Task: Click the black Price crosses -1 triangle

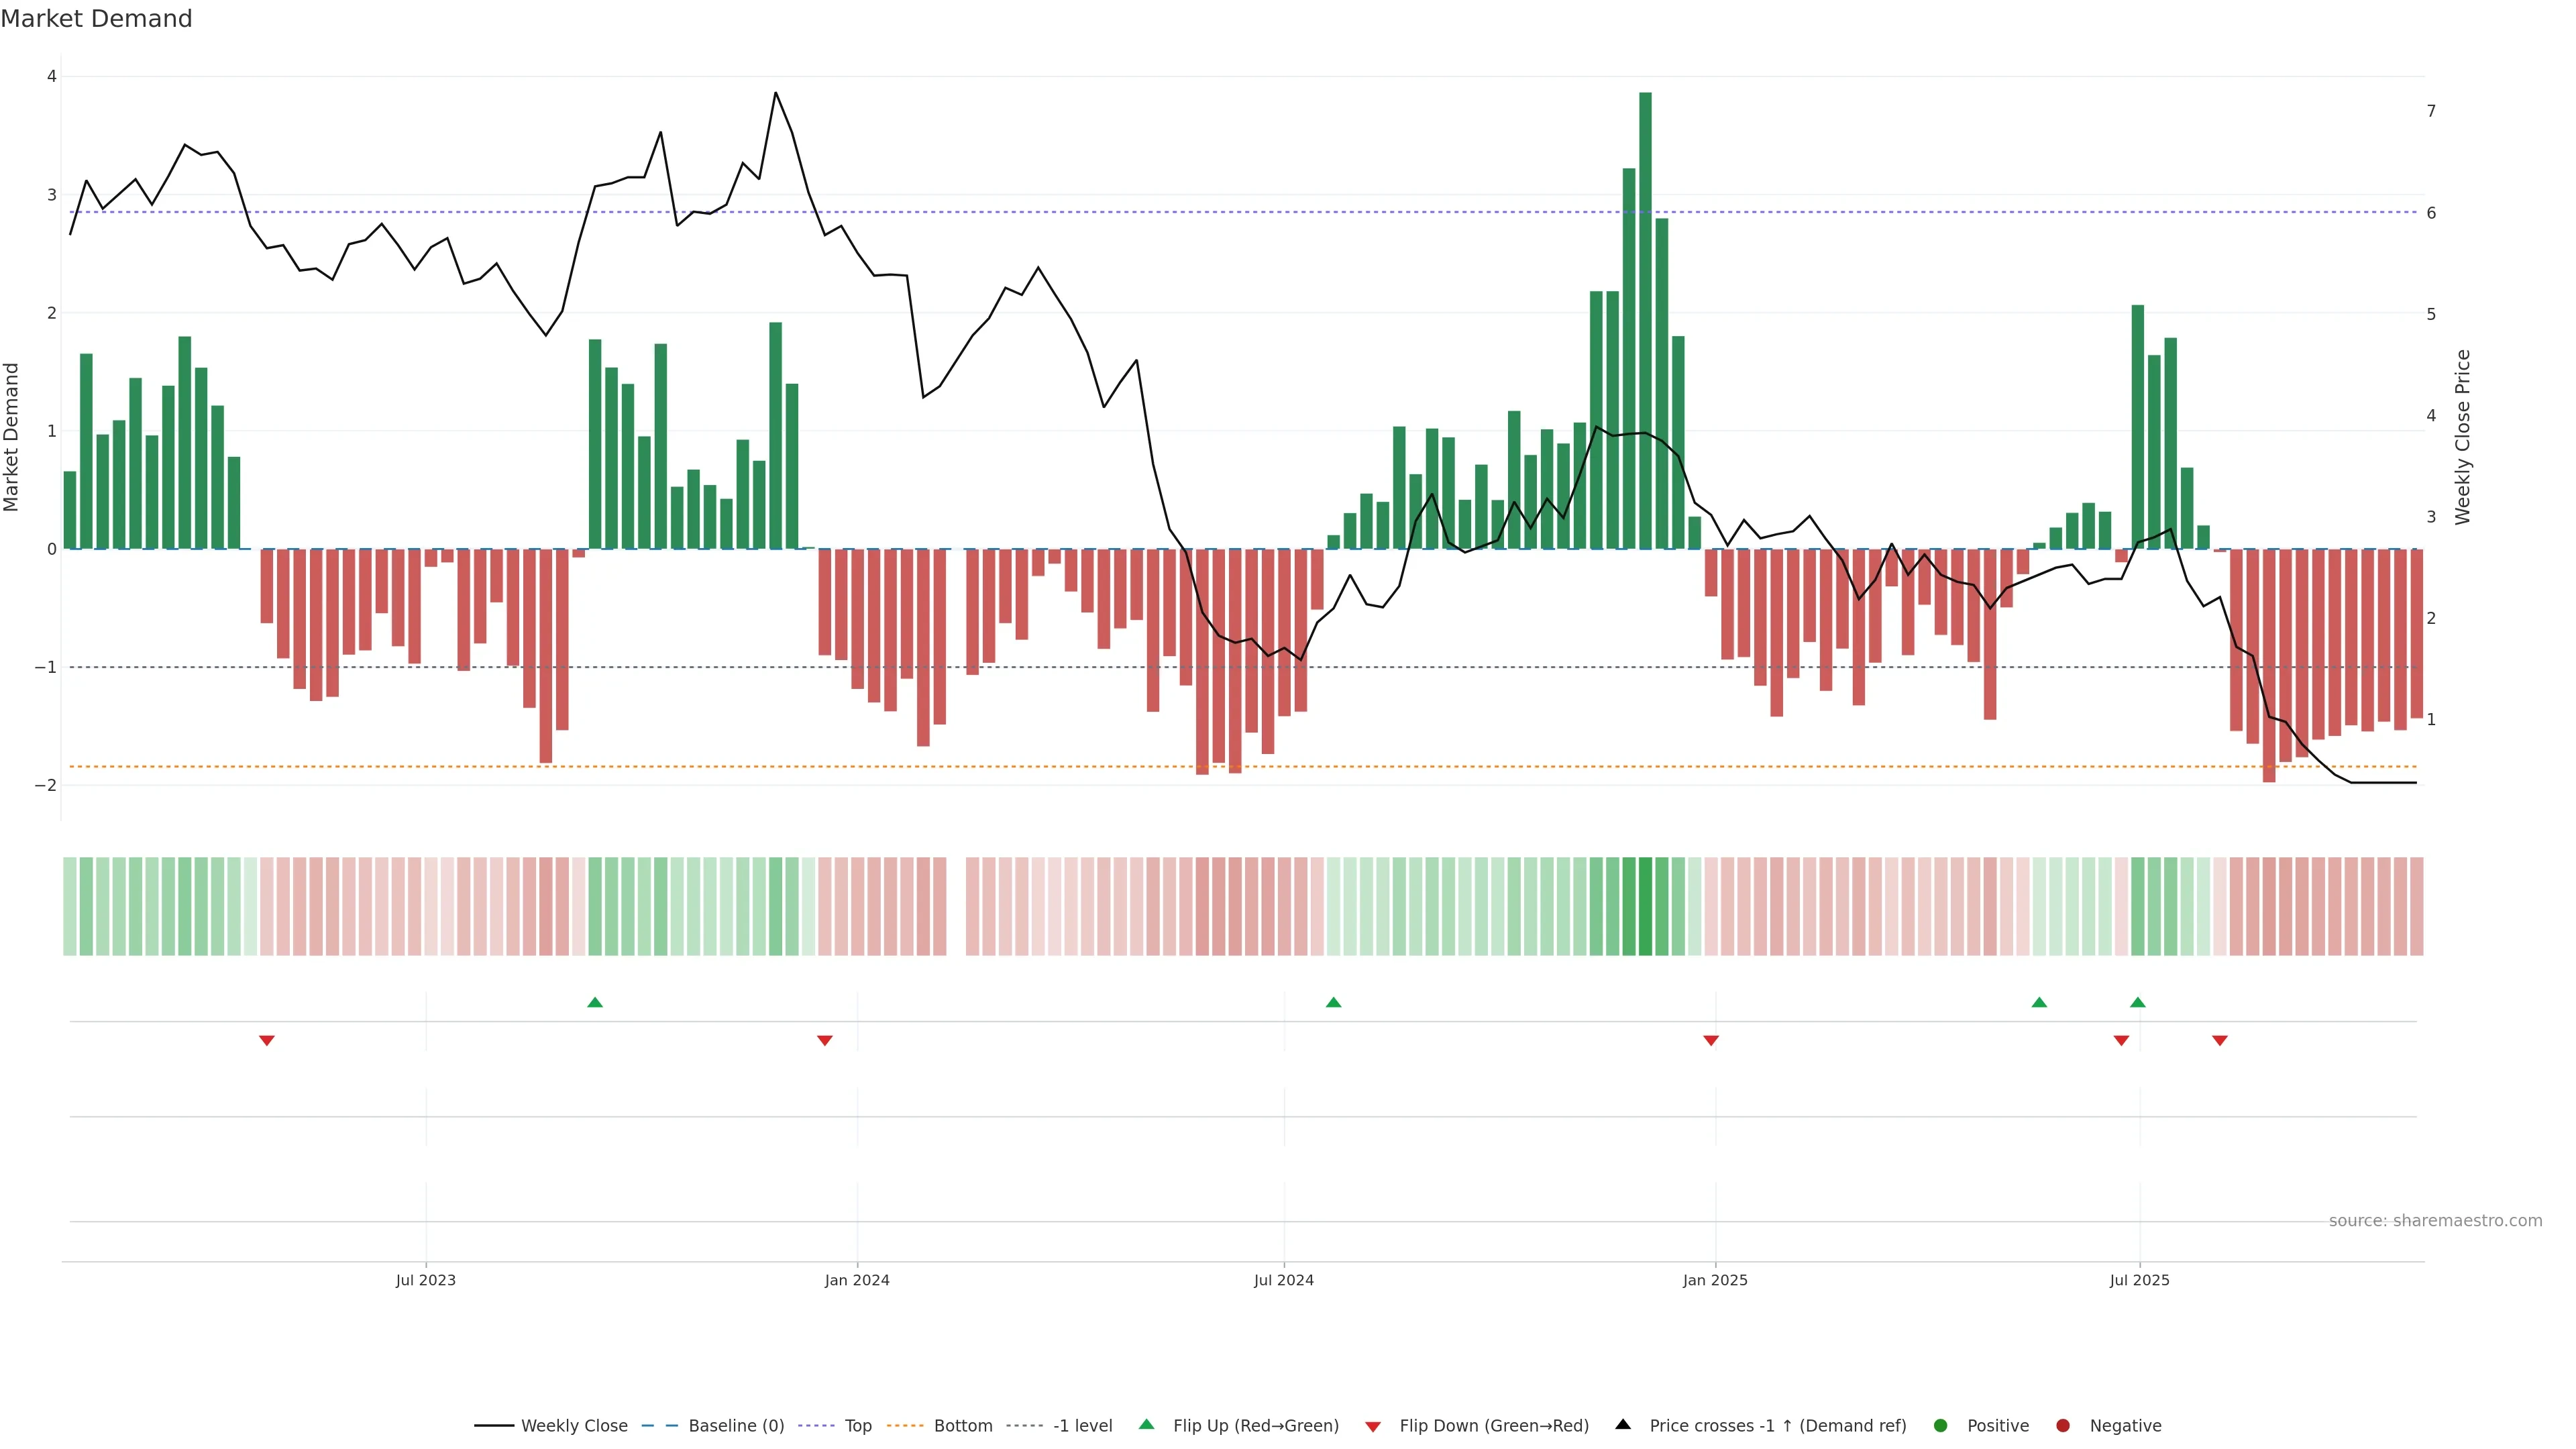Action: click(x=1623, y=1425)
